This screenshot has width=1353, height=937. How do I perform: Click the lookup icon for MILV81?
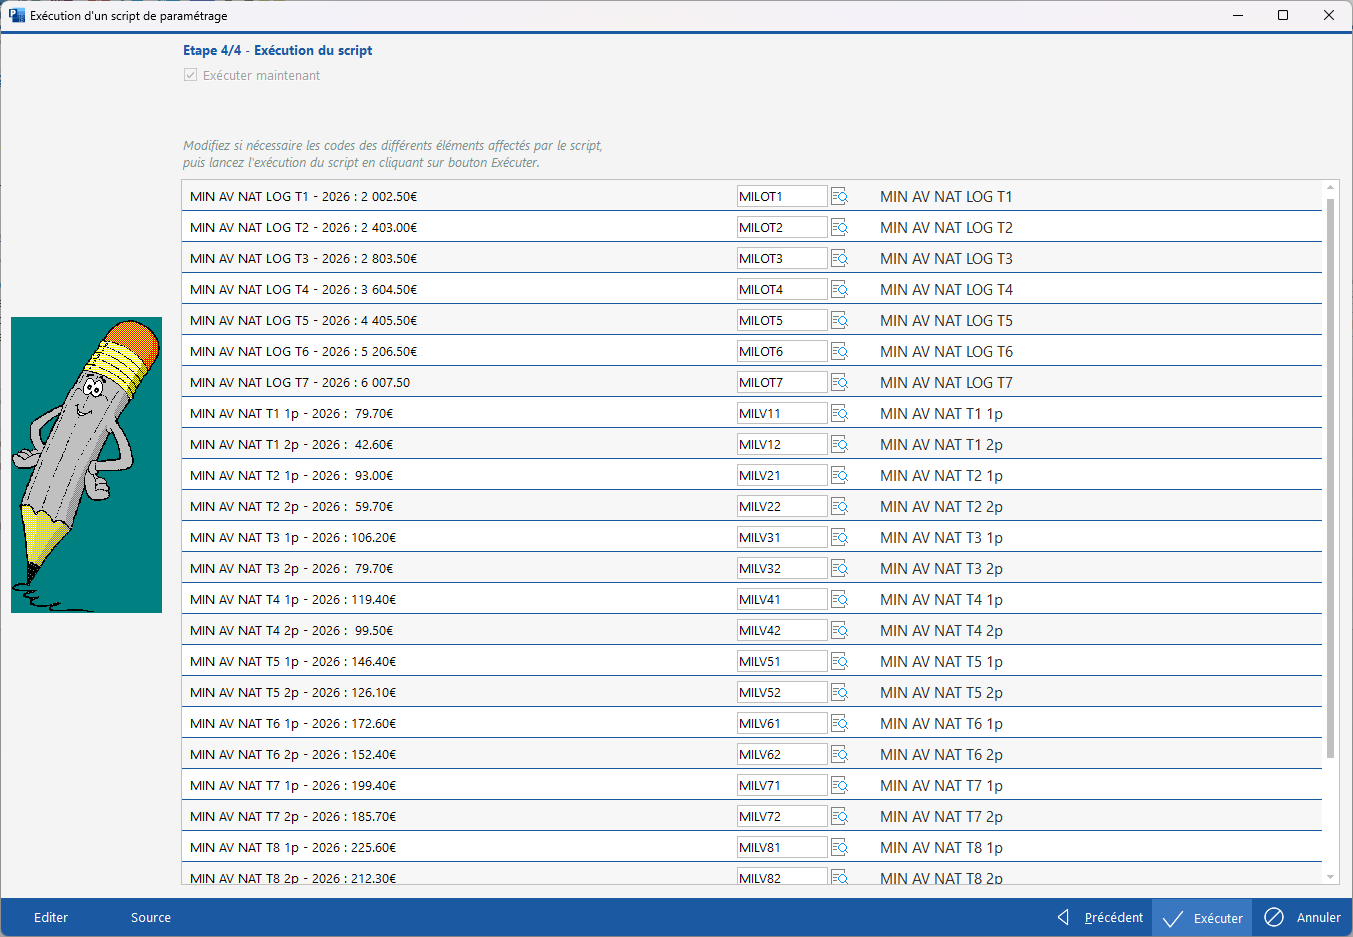coord(839,848)
